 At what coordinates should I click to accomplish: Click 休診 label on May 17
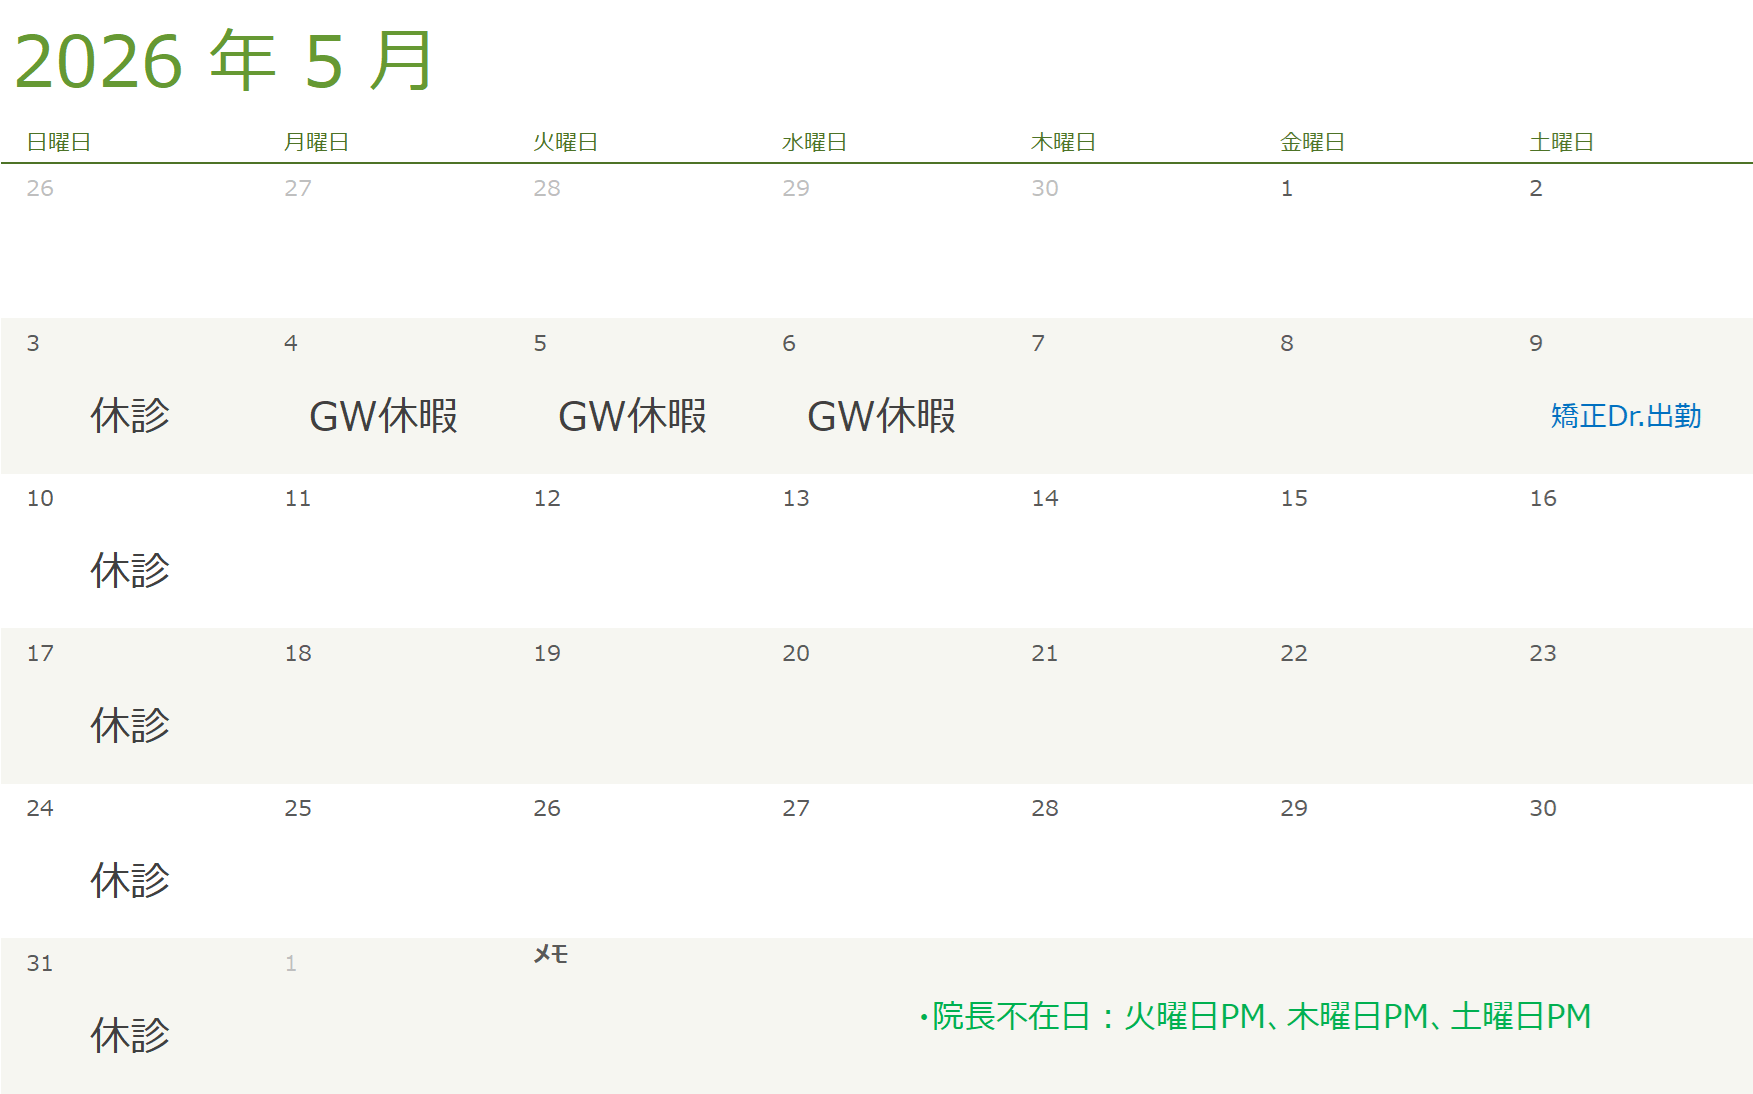click(x=130, y=726)
